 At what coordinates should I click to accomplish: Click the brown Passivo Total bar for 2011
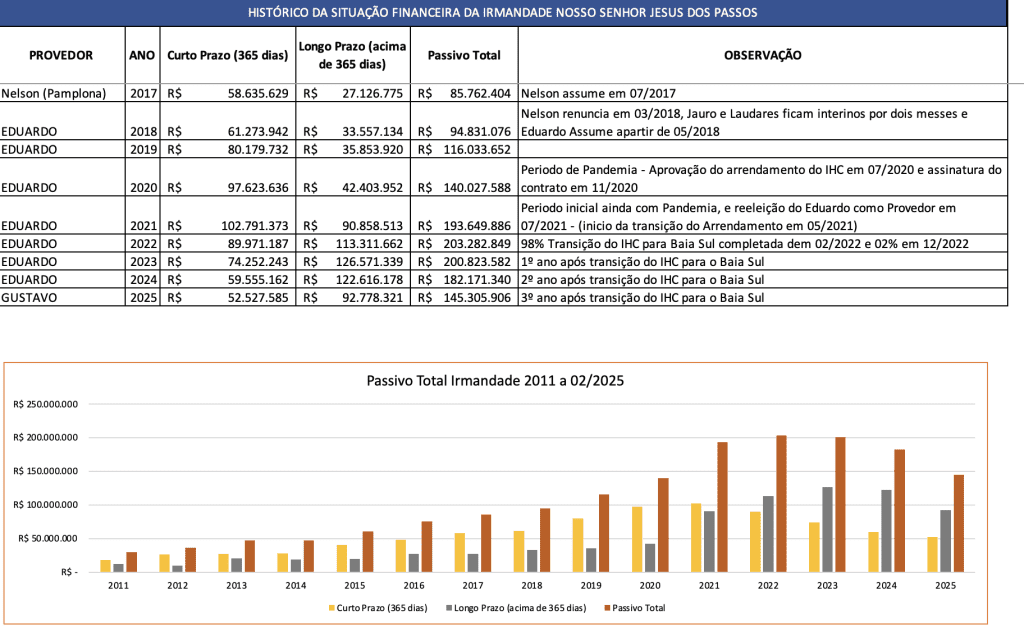coord(131,561)
